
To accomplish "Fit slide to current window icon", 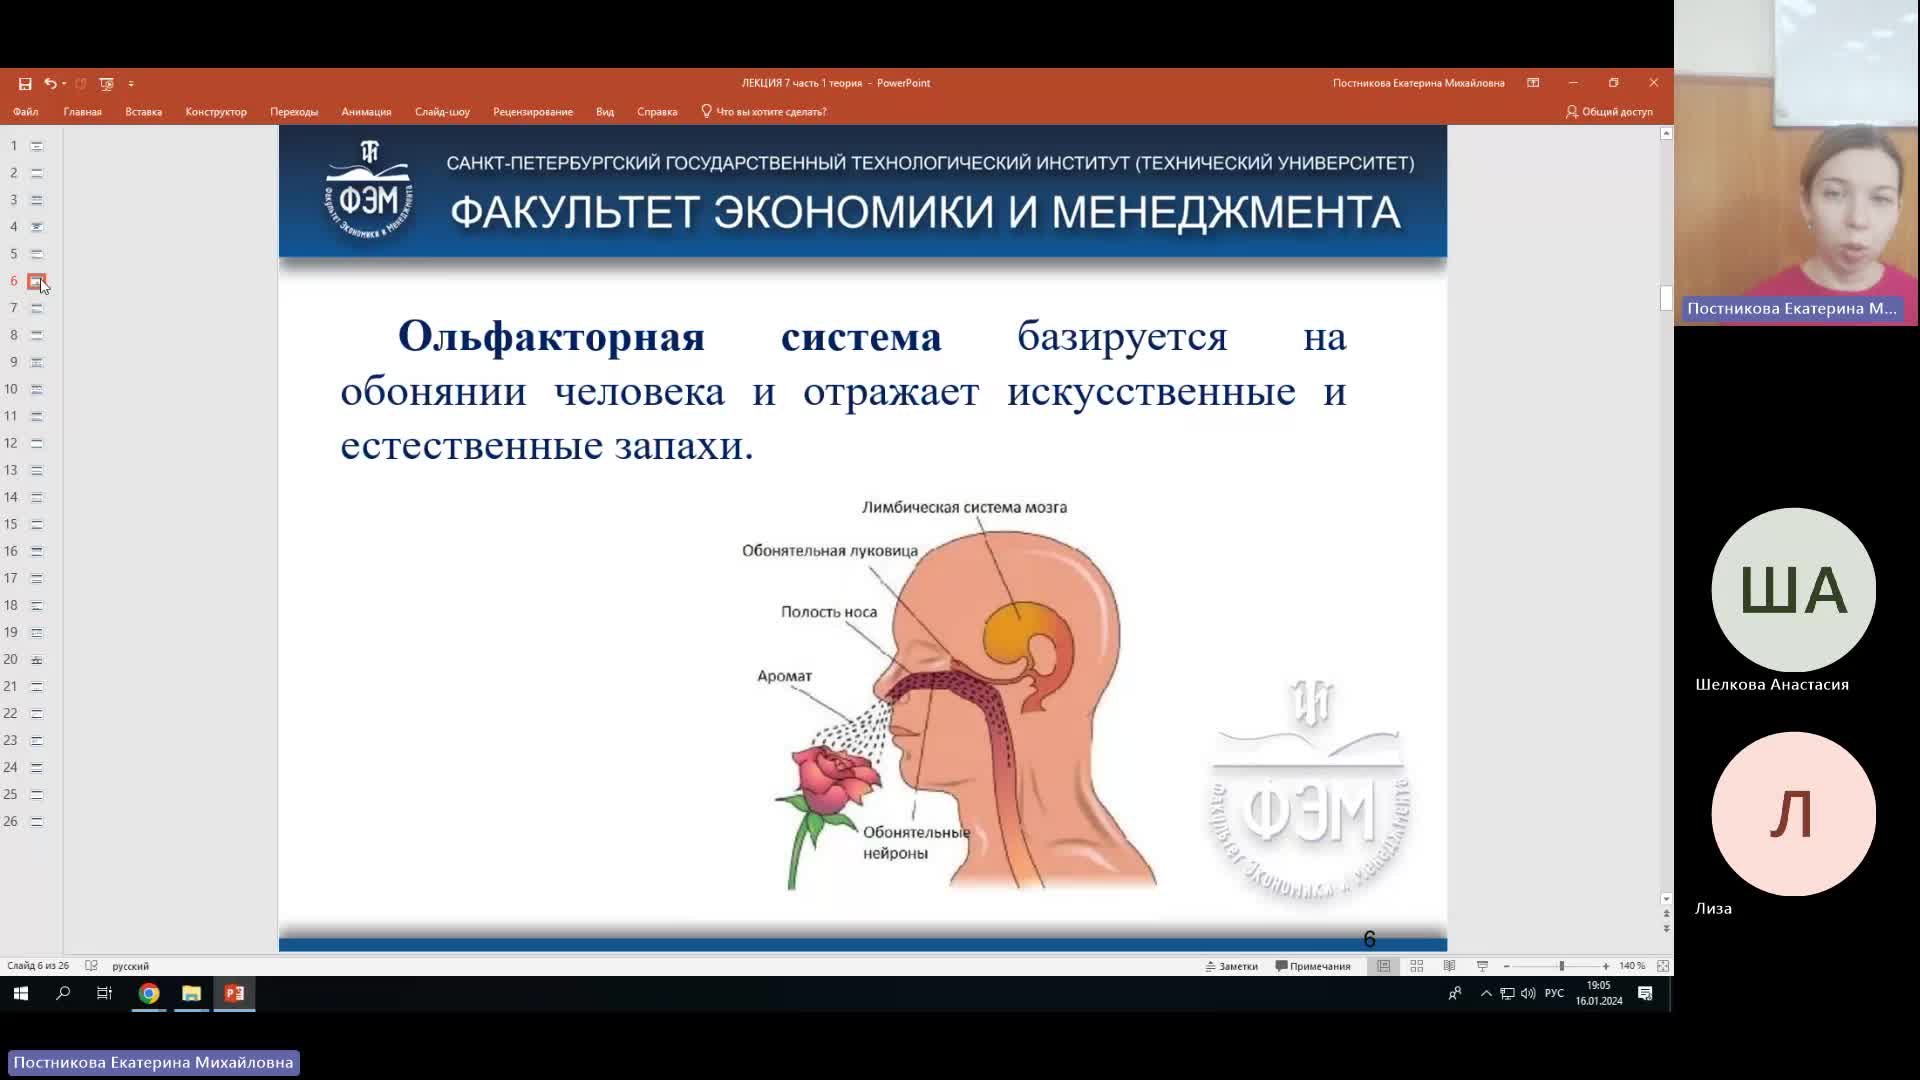I will pyautogui.click(x=1663, y=966).
